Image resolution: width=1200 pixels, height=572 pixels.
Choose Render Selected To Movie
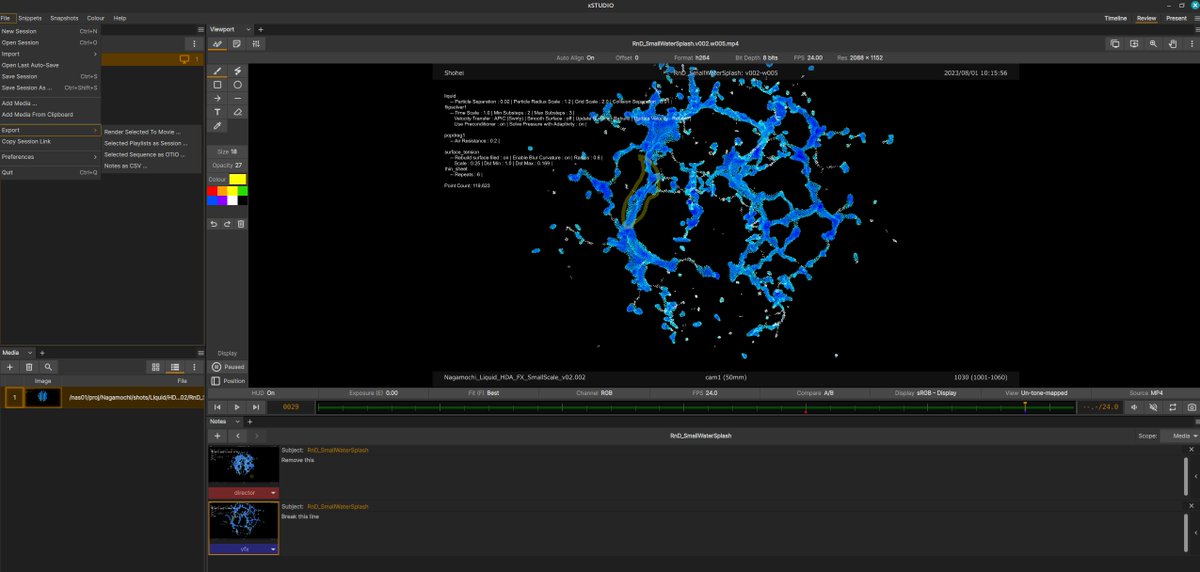pyautogui.click(x=142, y=131)
